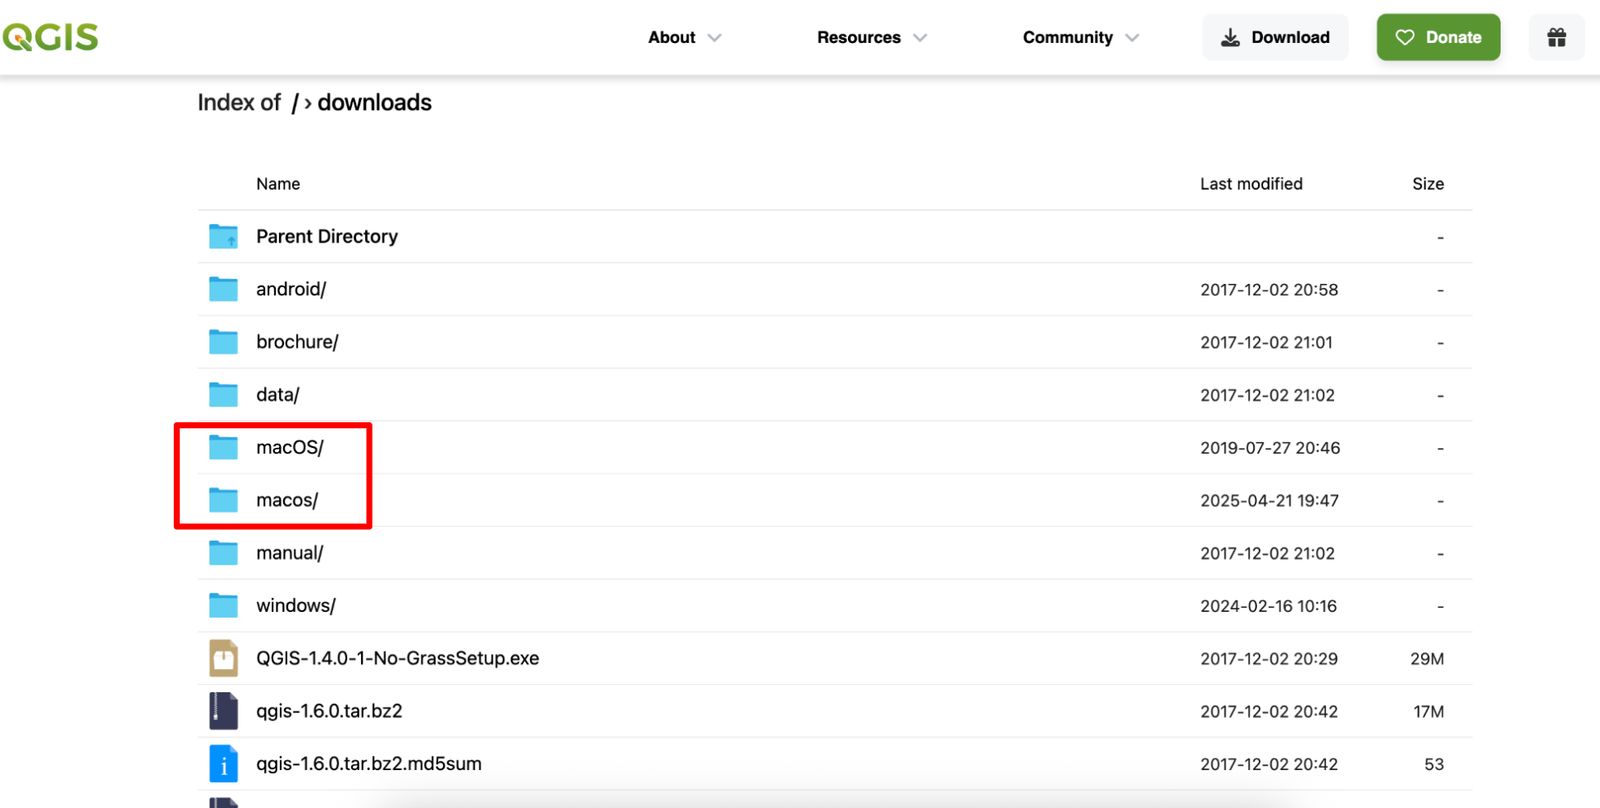1600x808 pixels.
Task: Sort by the Size column header
Action: [1428, 184]
